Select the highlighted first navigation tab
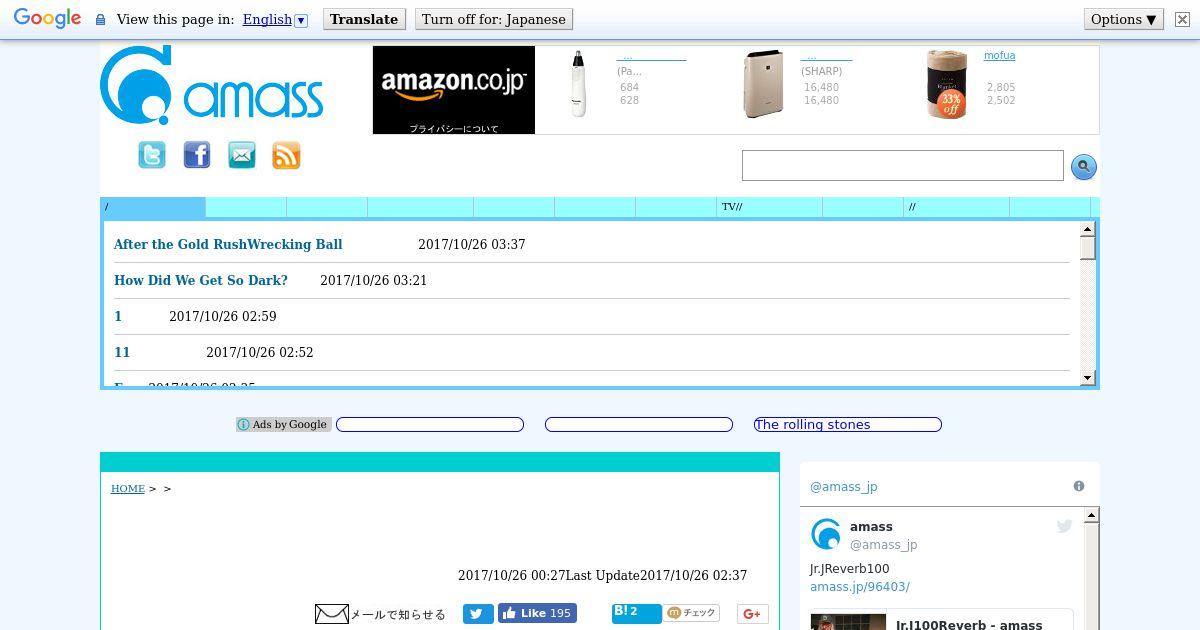Viewport: 1200px width, 630px height. click(x=153, y=207)
